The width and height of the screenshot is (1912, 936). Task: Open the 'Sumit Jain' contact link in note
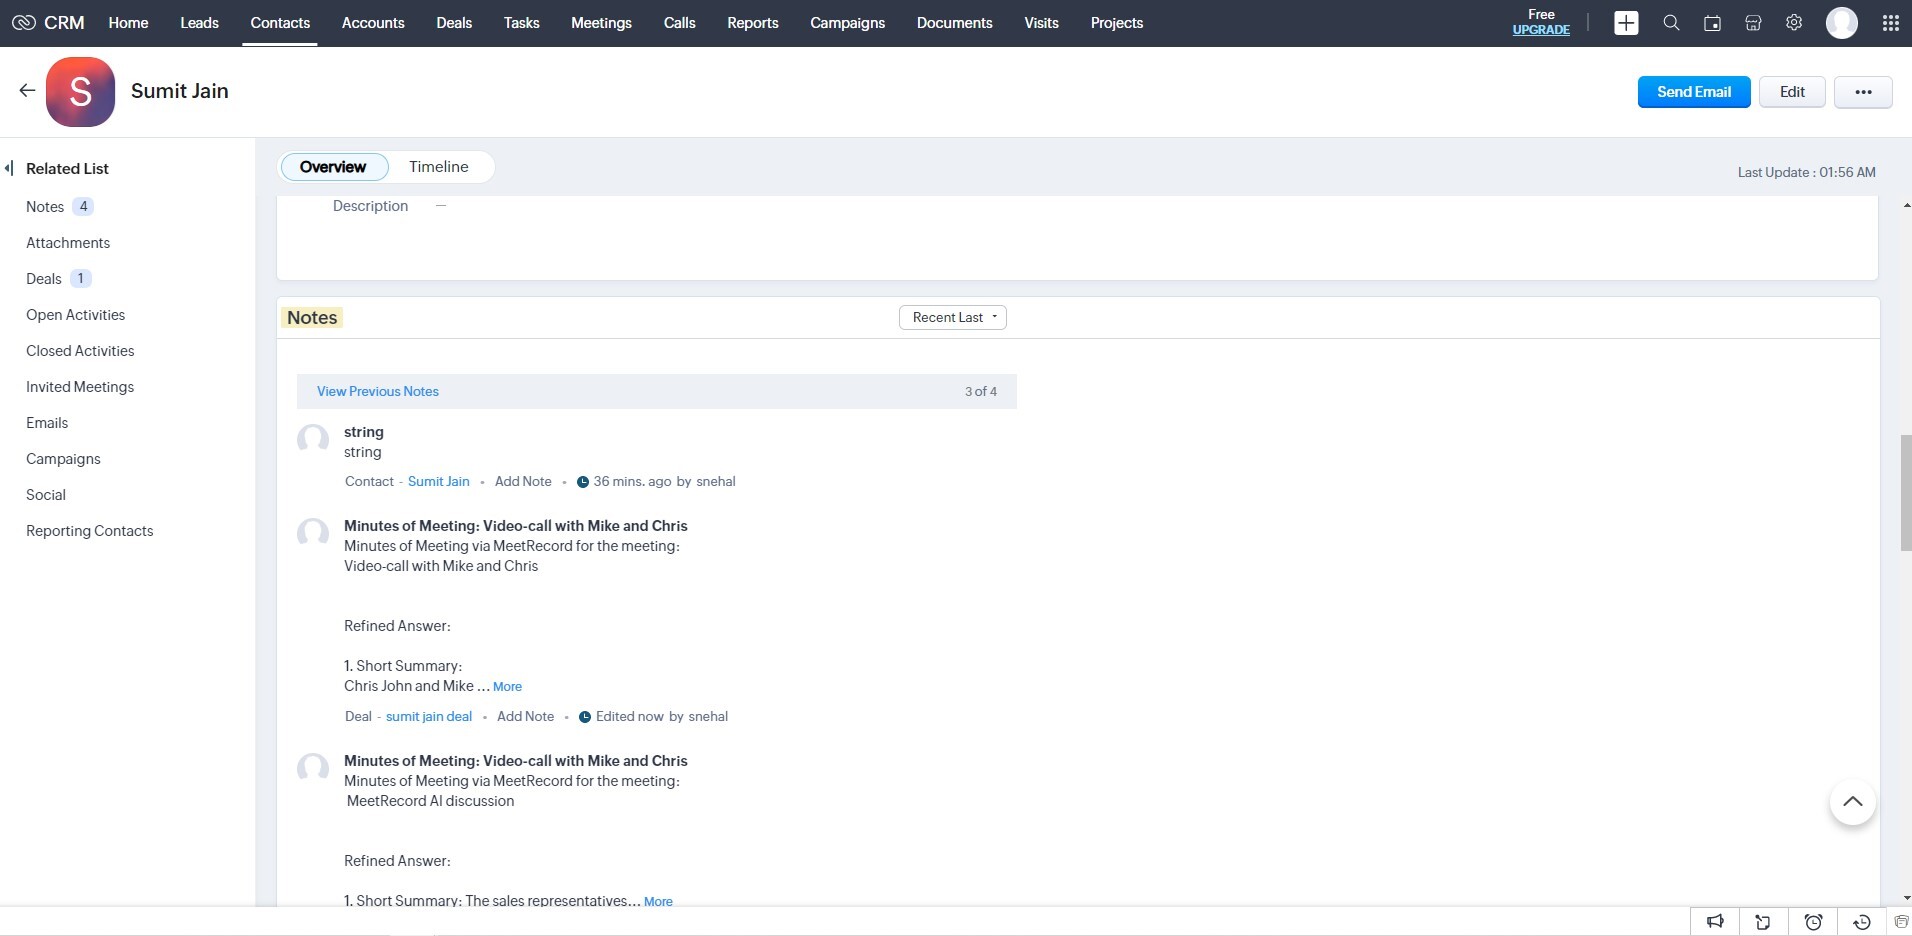(x=439, y=482)
